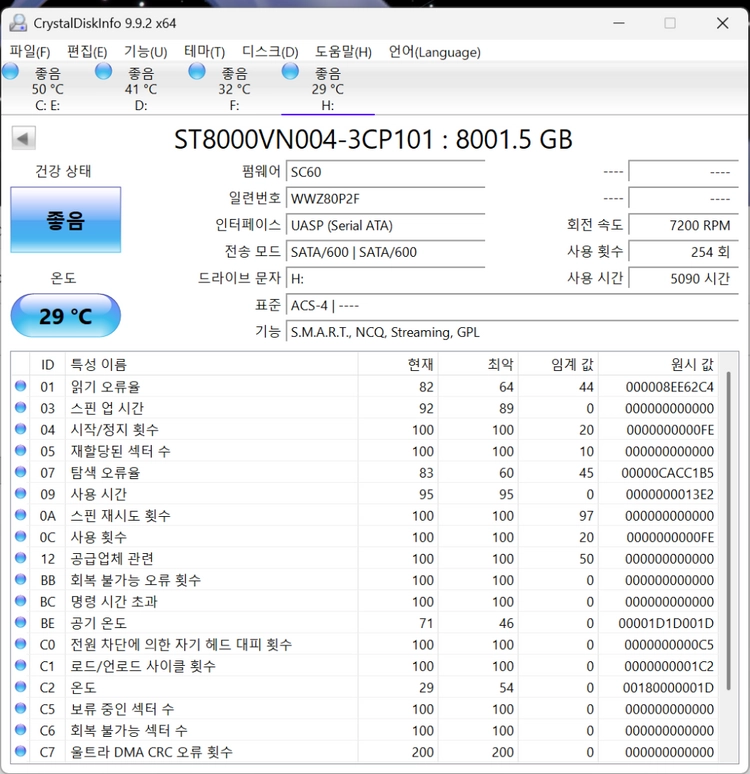Click the power on hours value 5090 시간
The height and width of the screenshot is (774, 750).
coord(683,279)
